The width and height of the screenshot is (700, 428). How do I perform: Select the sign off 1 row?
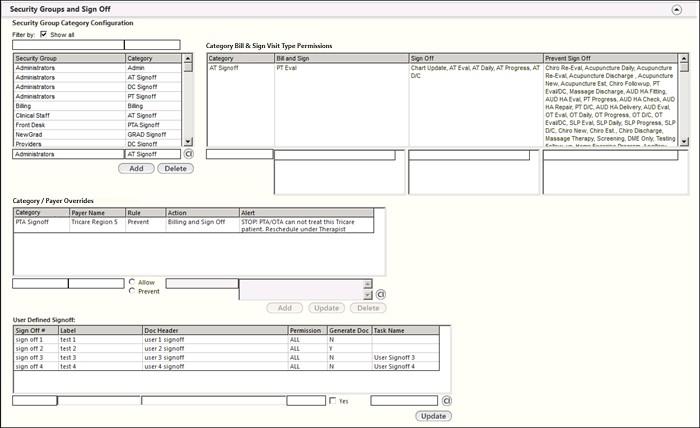(226, 340)
